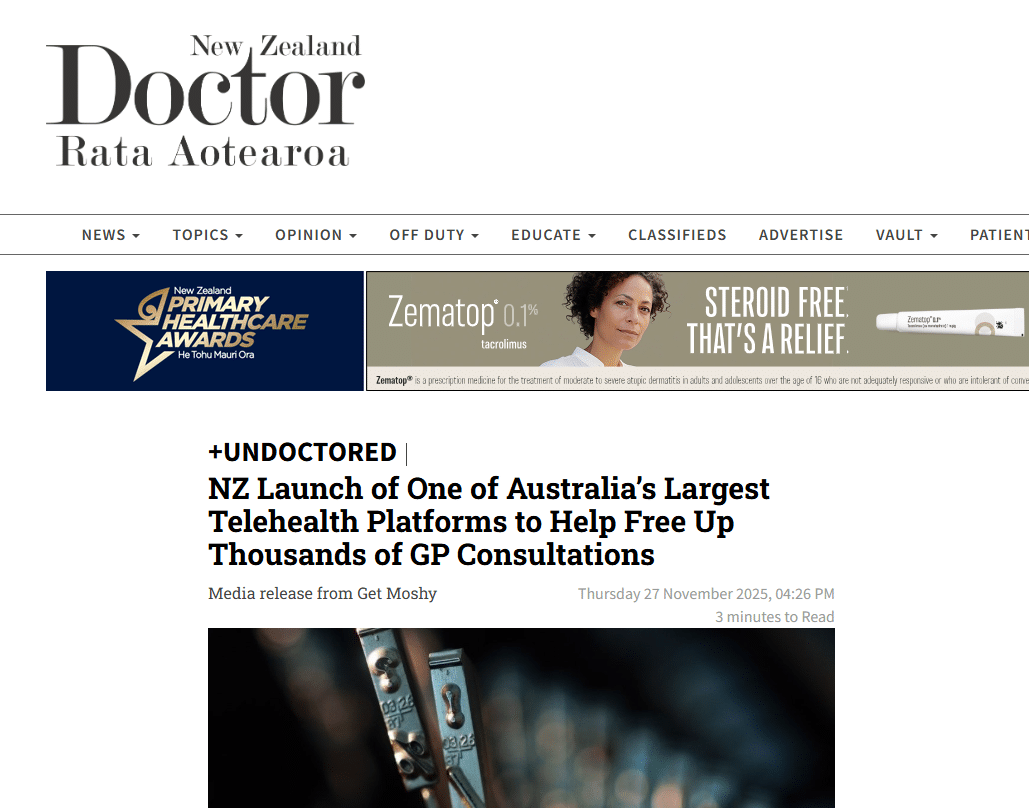Click the Vault menu caret arrow
The width and height of the screenshot is (1029, 808).
coord(934,236)
